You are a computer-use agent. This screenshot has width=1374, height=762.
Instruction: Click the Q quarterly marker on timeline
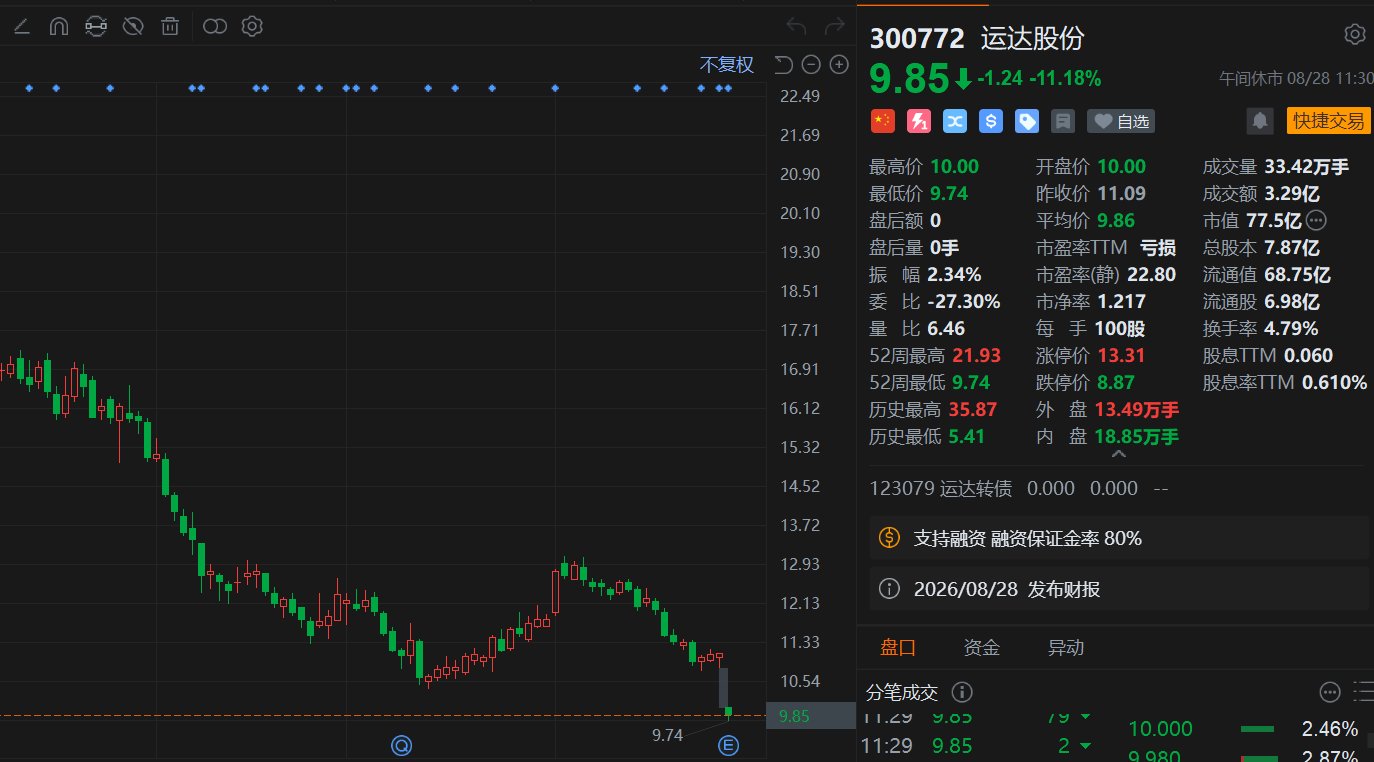(402, 745)
